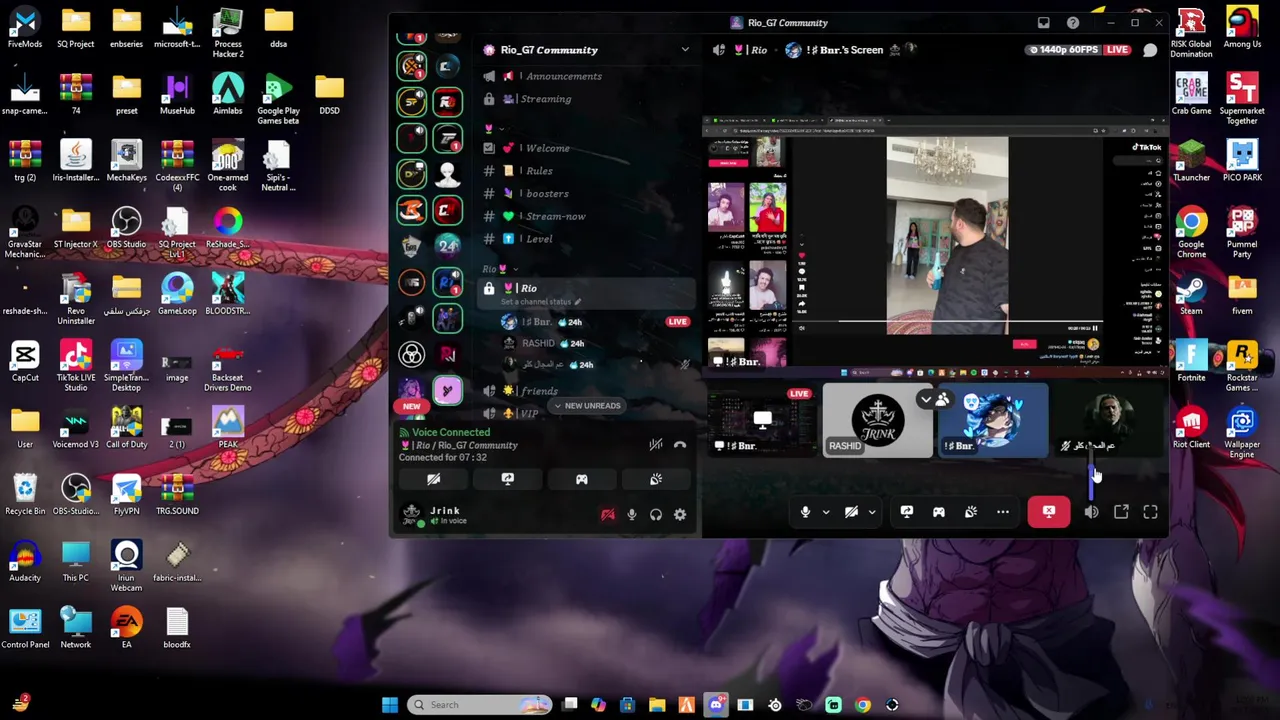Viewport: 1280px width, 720px height.
Task: Open pink icon server in server list
Action: (447, 391)
